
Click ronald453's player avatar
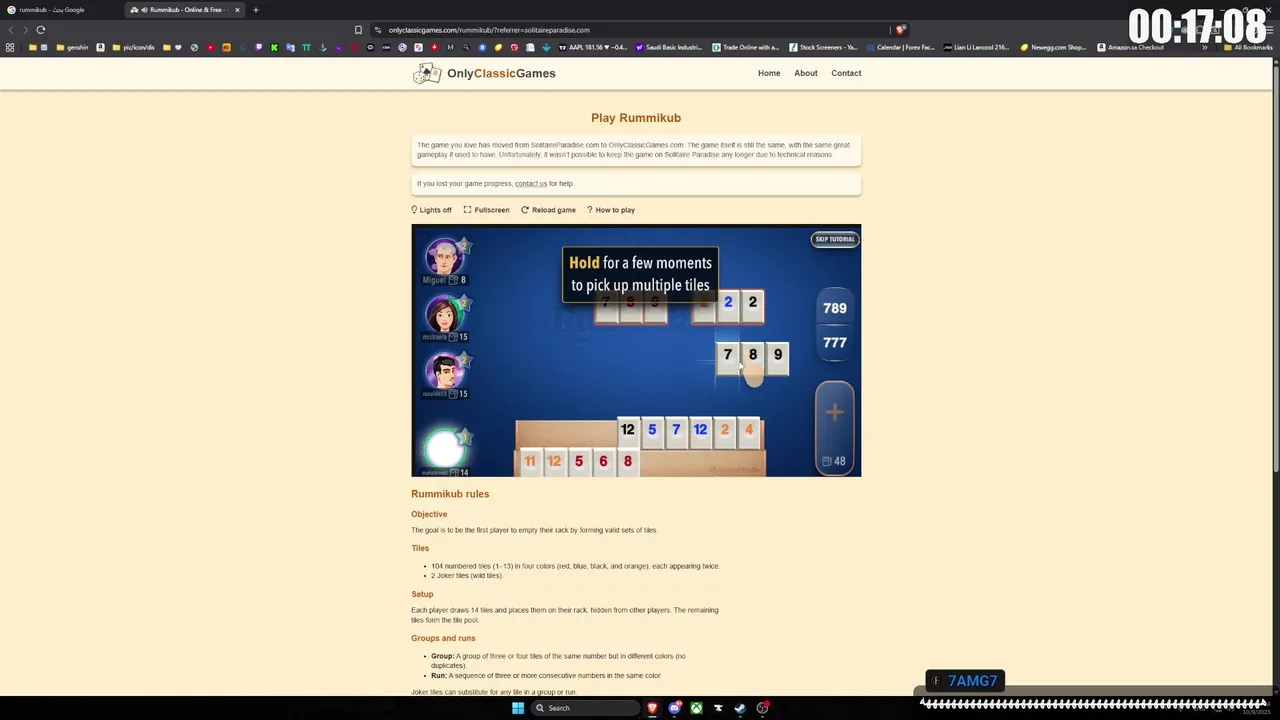pyautogui.click(x=443, y=371)
